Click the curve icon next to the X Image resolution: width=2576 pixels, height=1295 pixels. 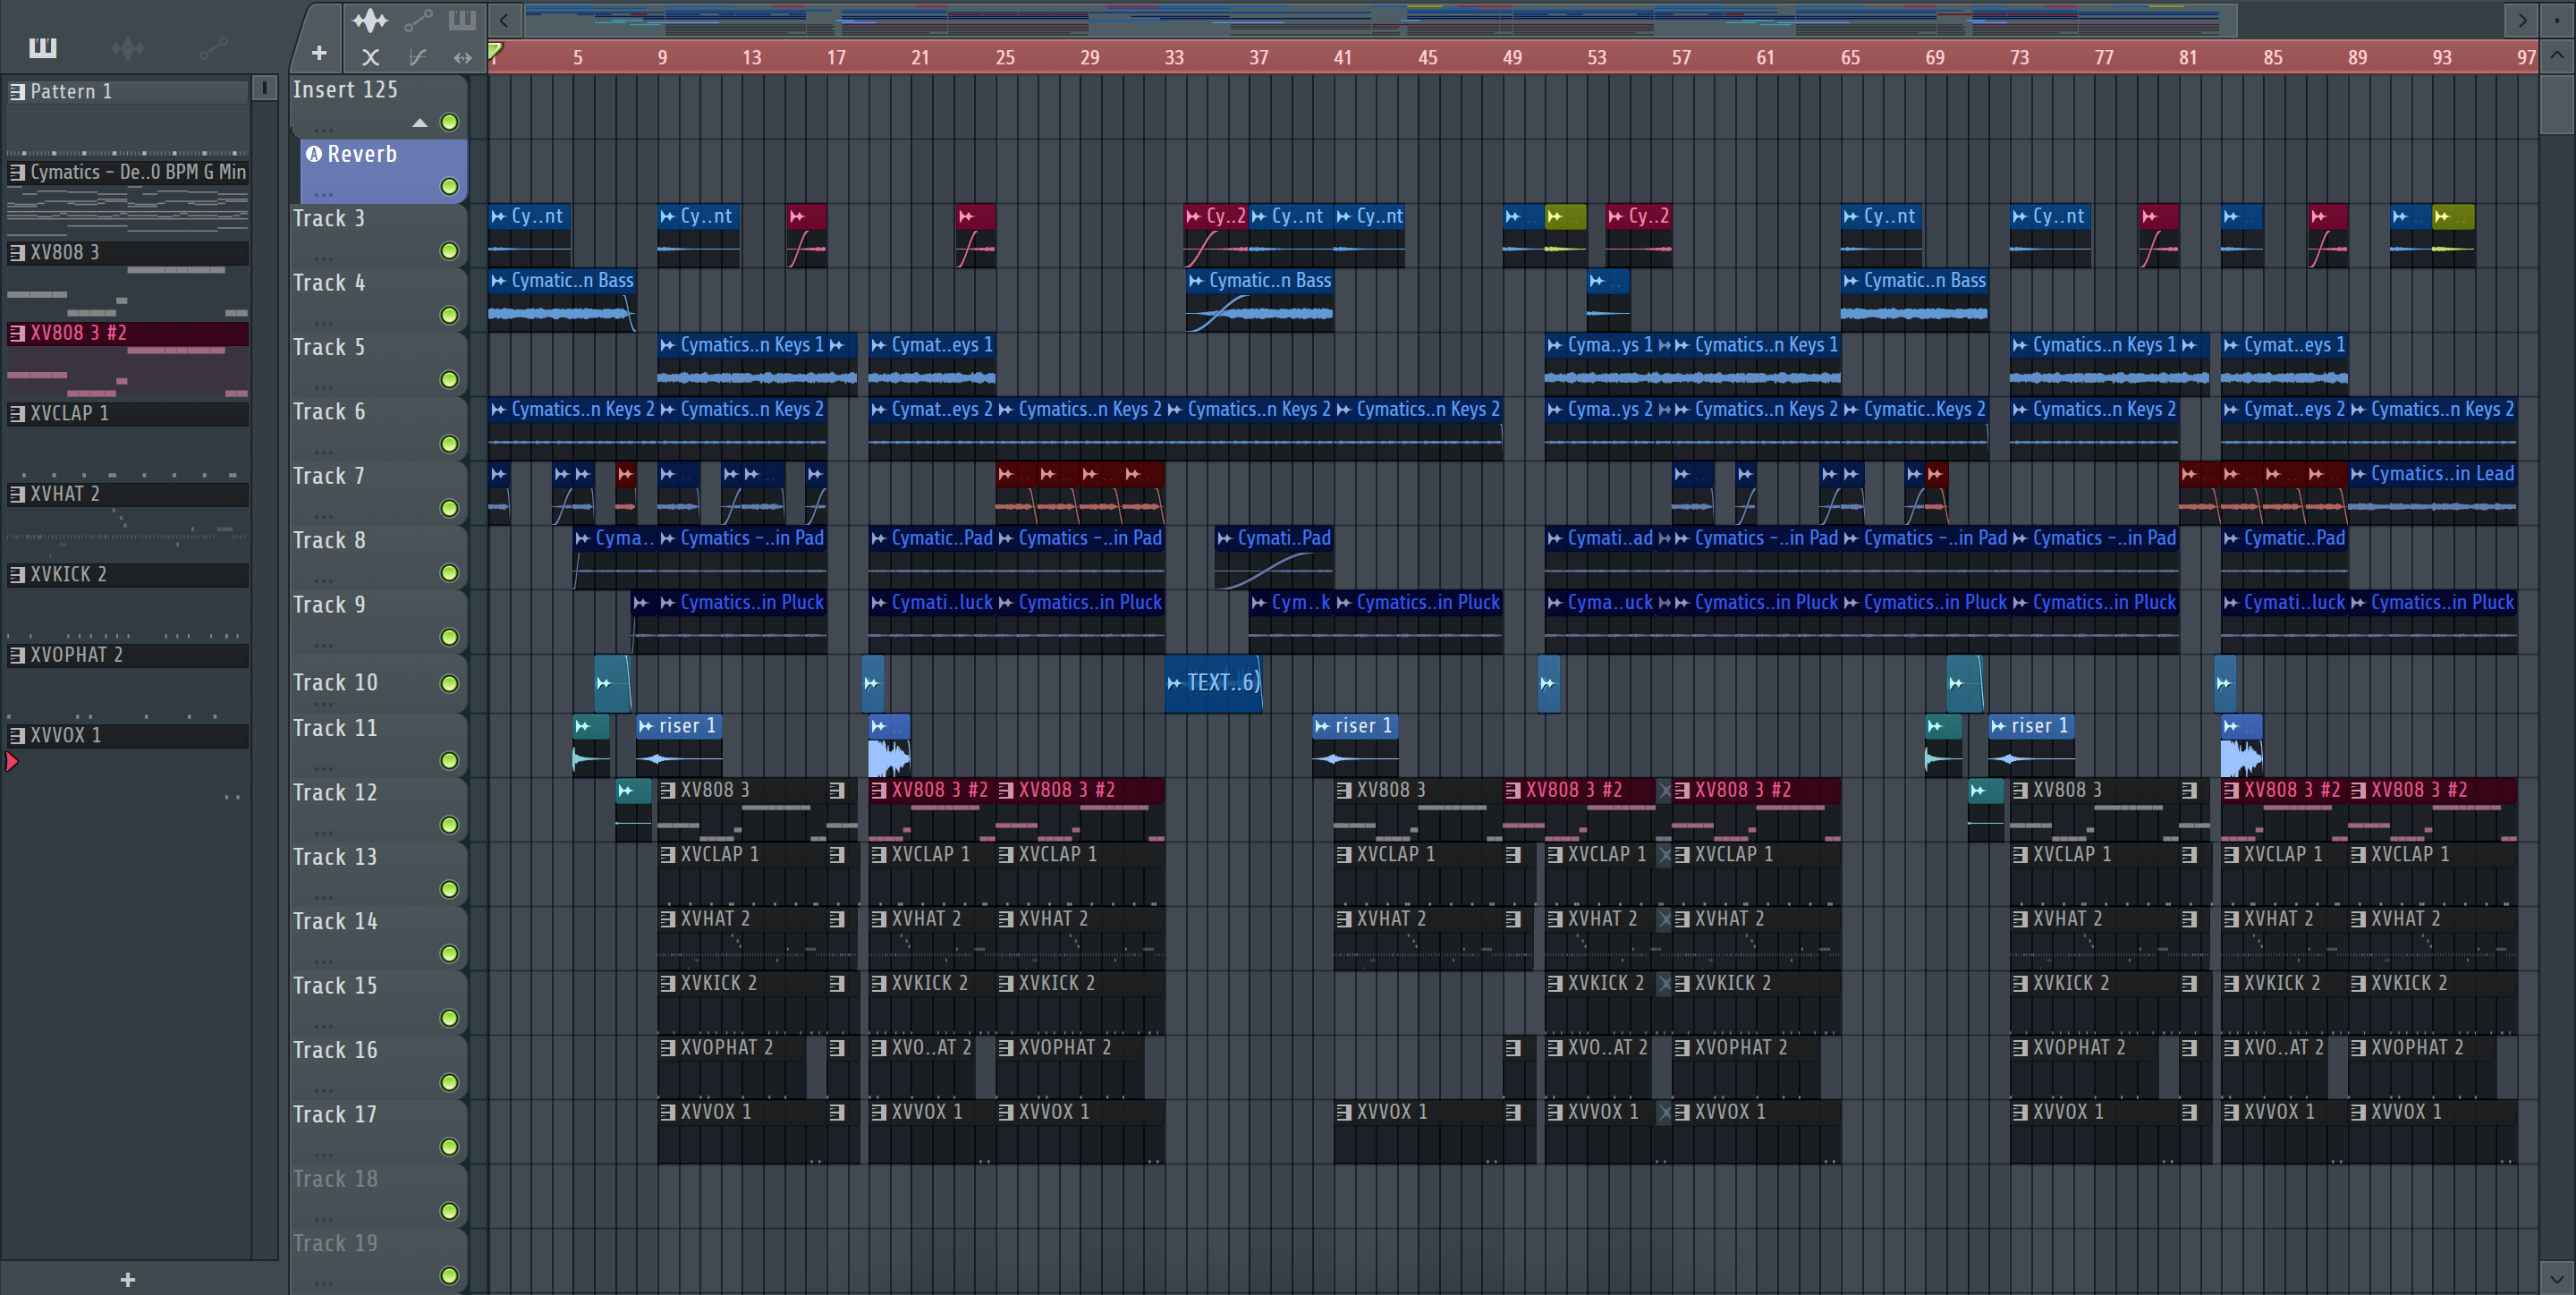[417, 58]
